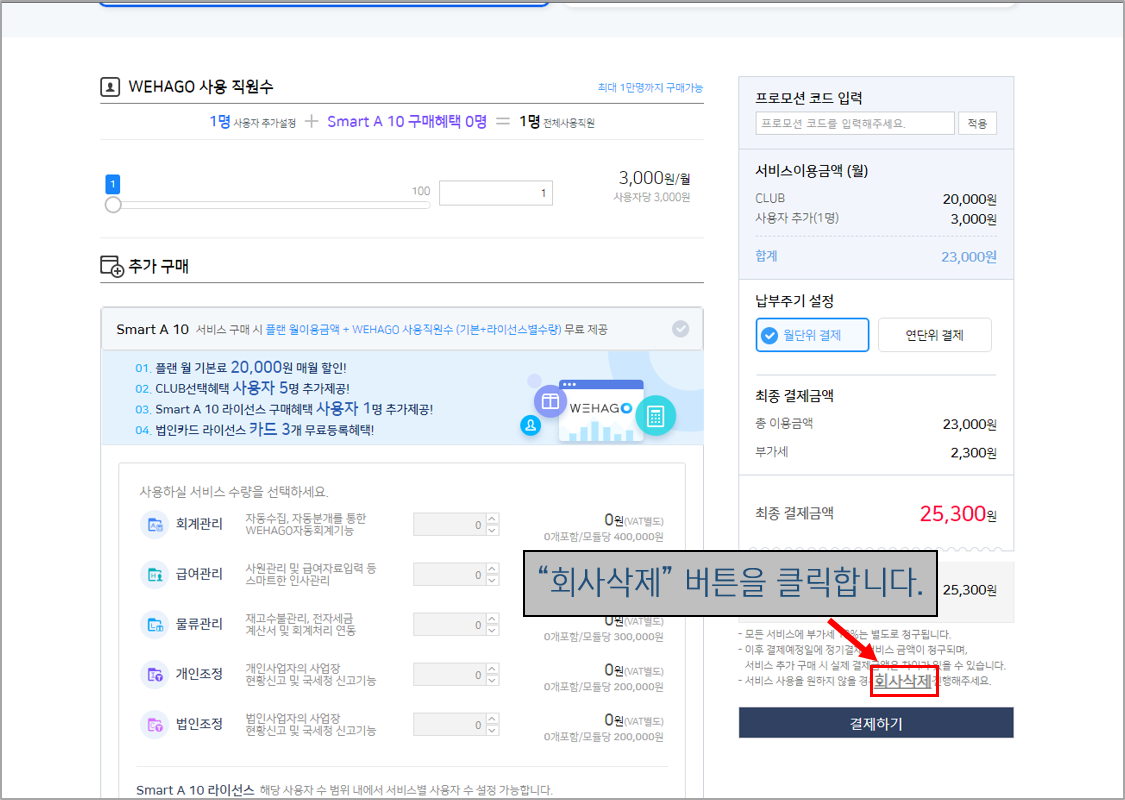Click the 합계 23,000원 total
The height and width of the screenshot is (800, 1125).
coord(969,257)
